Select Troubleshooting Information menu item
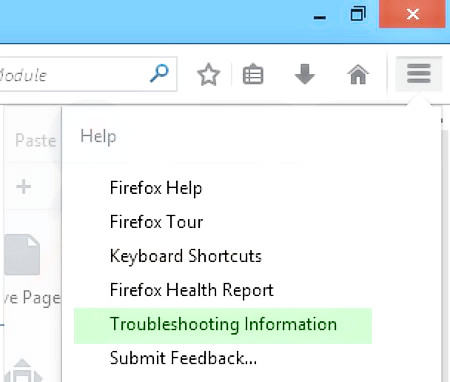The width and height of the screenshot is (450, 382). tap(223, 326)
